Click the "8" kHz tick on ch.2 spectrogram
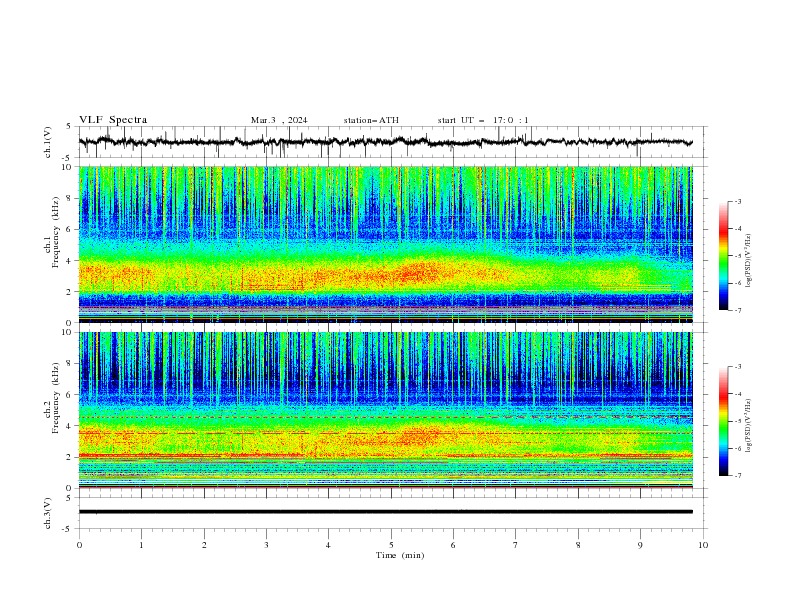 click(71, 364)
